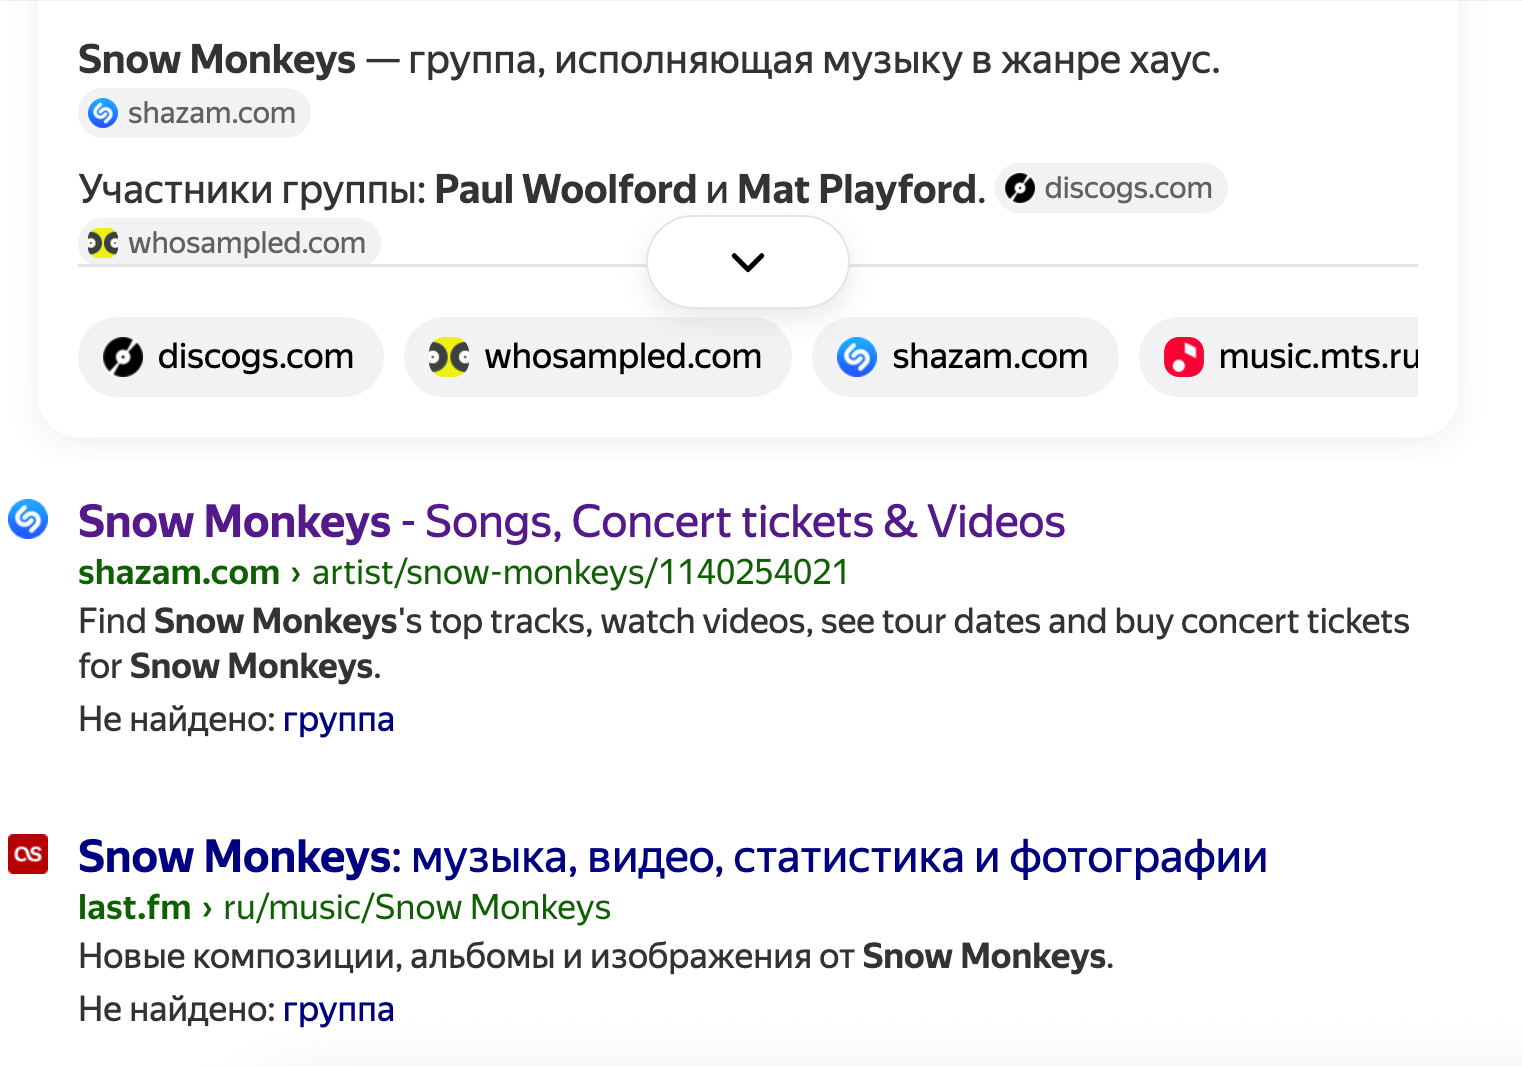Image resolution: width=1522 pixels, height=1066 pixels.
Task: Open the Last.fm Snow Monkeys result title
Action: point(672,857)
